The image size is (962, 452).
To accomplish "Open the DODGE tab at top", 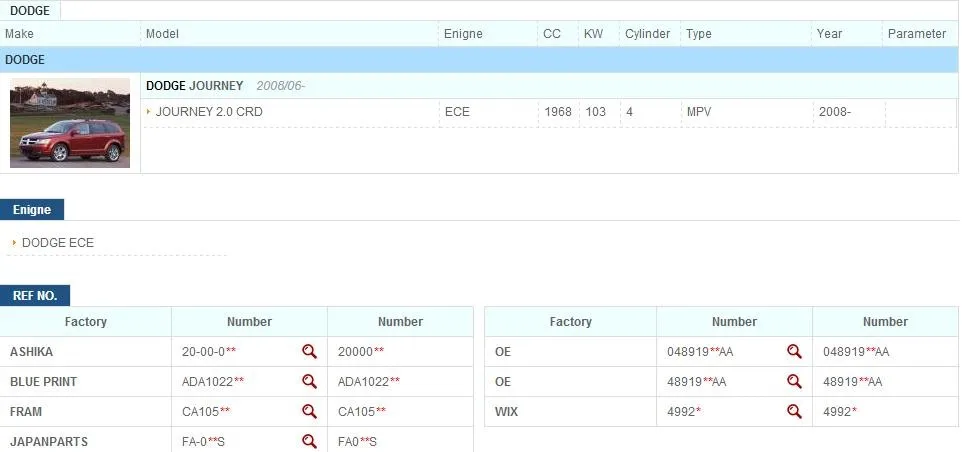I will [x=30, y=10].
